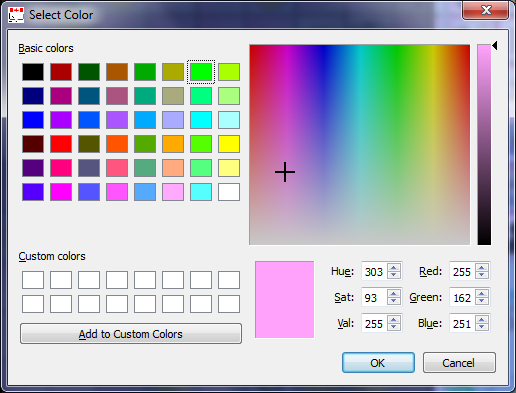The image size is (516, 393).
Task: Cancel the color selection
Action: click(459, 363)
